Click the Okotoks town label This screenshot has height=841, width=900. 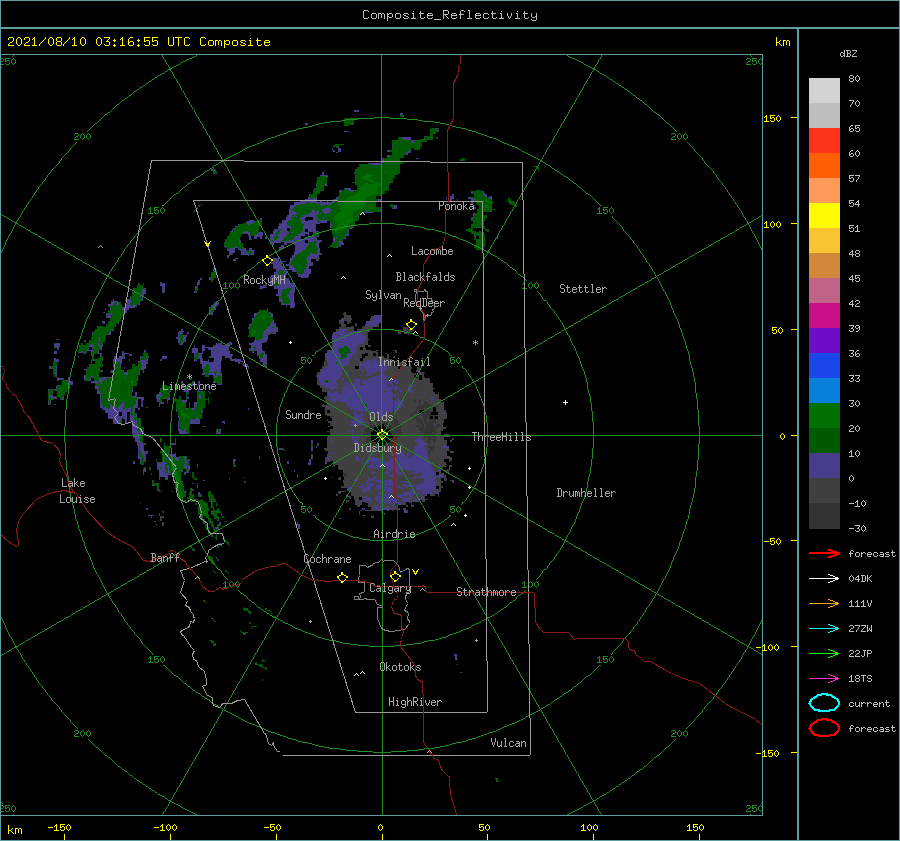(400, 667)
